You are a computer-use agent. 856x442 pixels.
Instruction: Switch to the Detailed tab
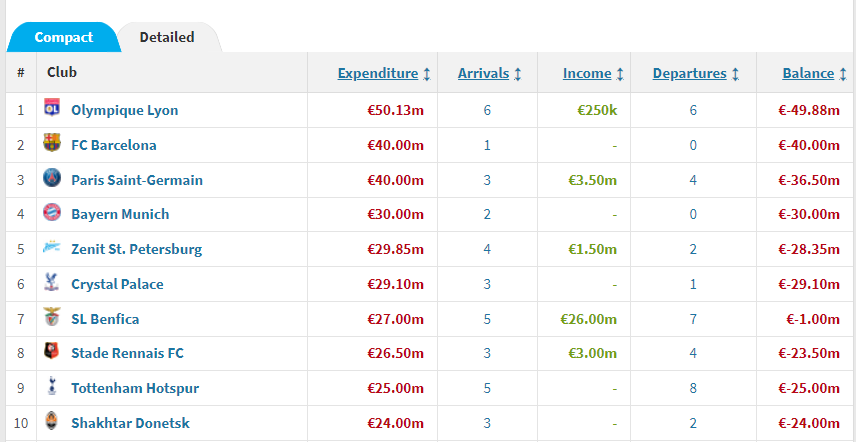tap(167, 37)
